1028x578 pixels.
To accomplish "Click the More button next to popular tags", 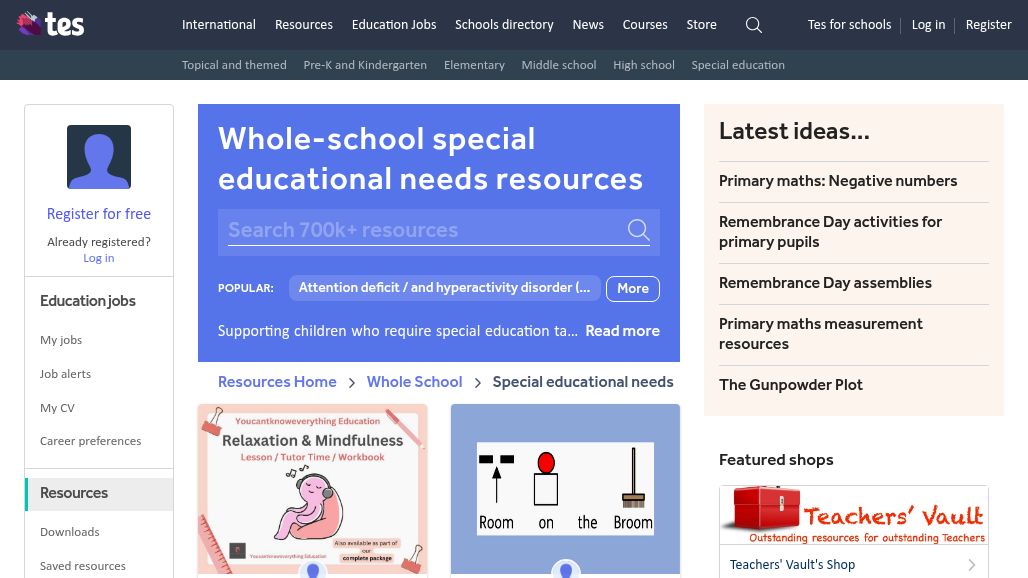I will [x=632, y=288].
